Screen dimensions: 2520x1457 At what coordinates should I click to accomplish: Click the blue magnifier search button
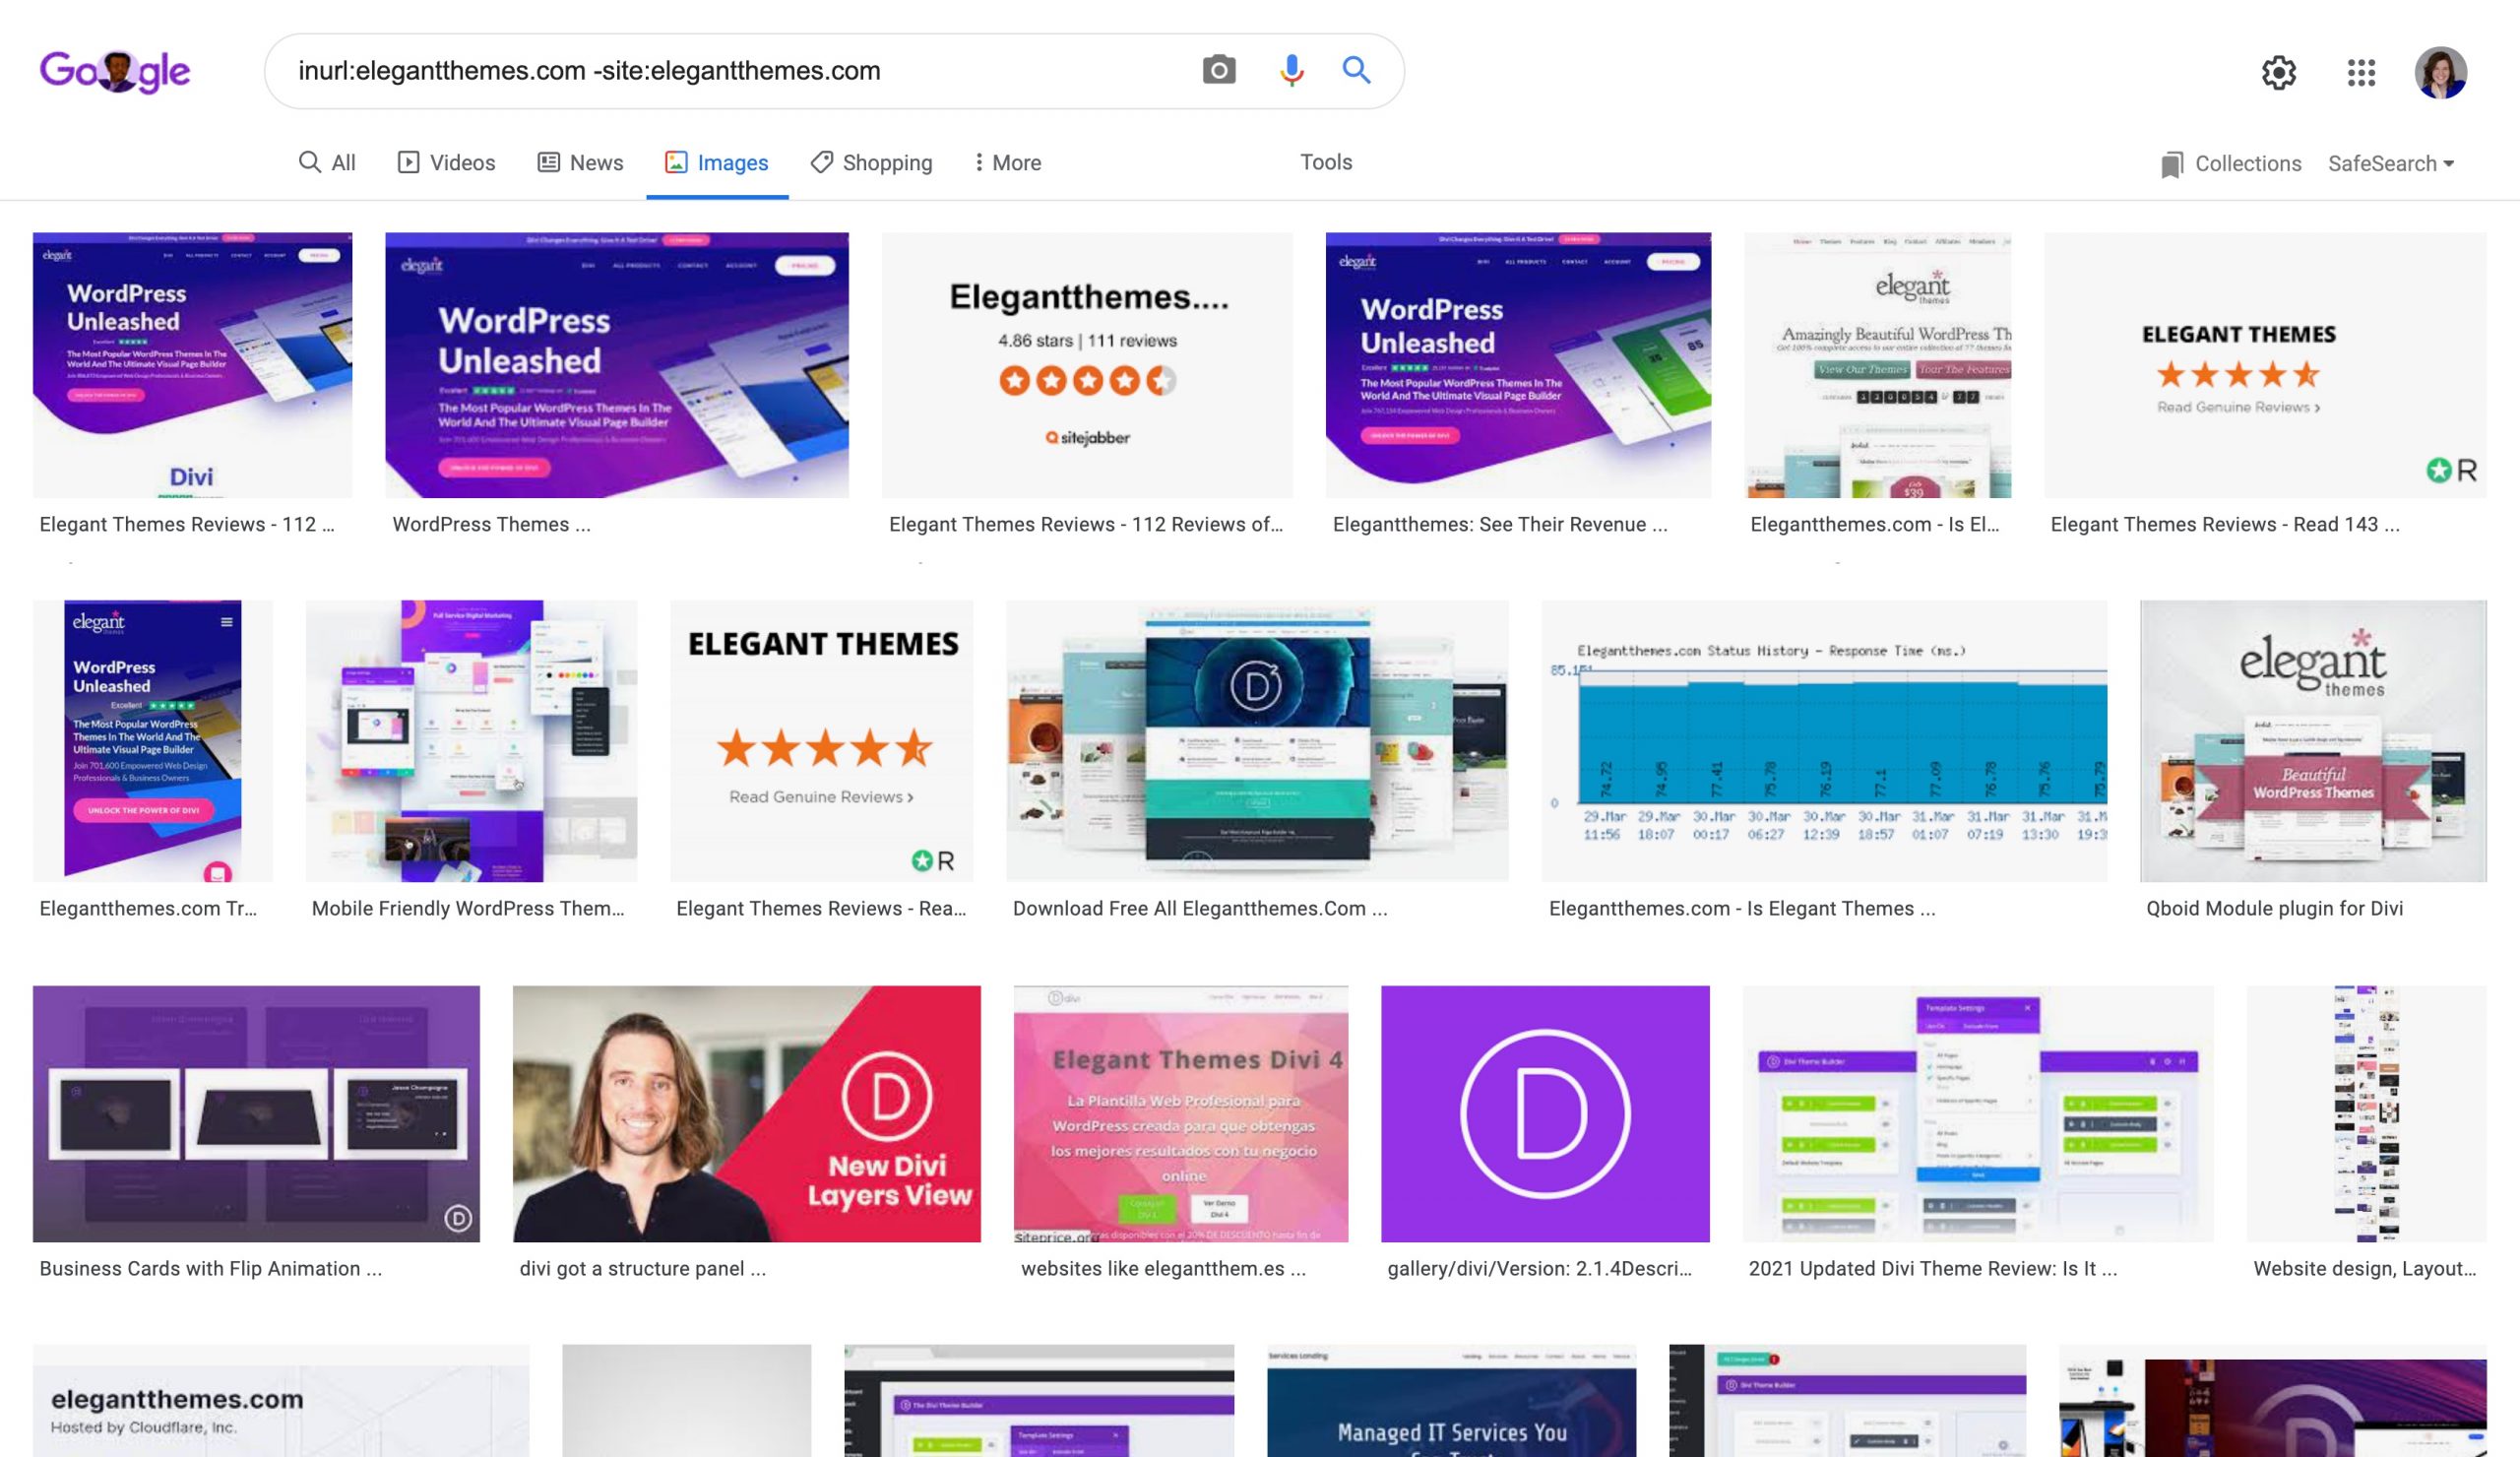[1356, 70]
